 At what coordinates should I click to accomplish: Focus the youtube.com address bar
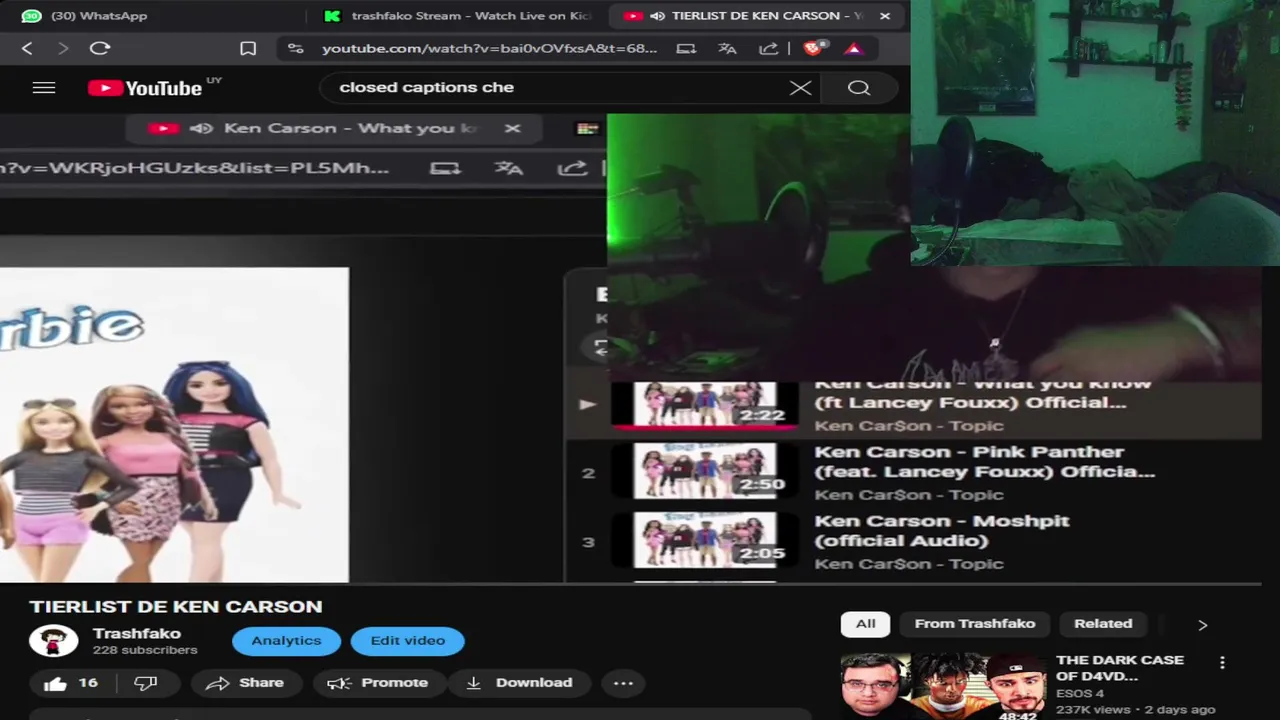[489, 48]
